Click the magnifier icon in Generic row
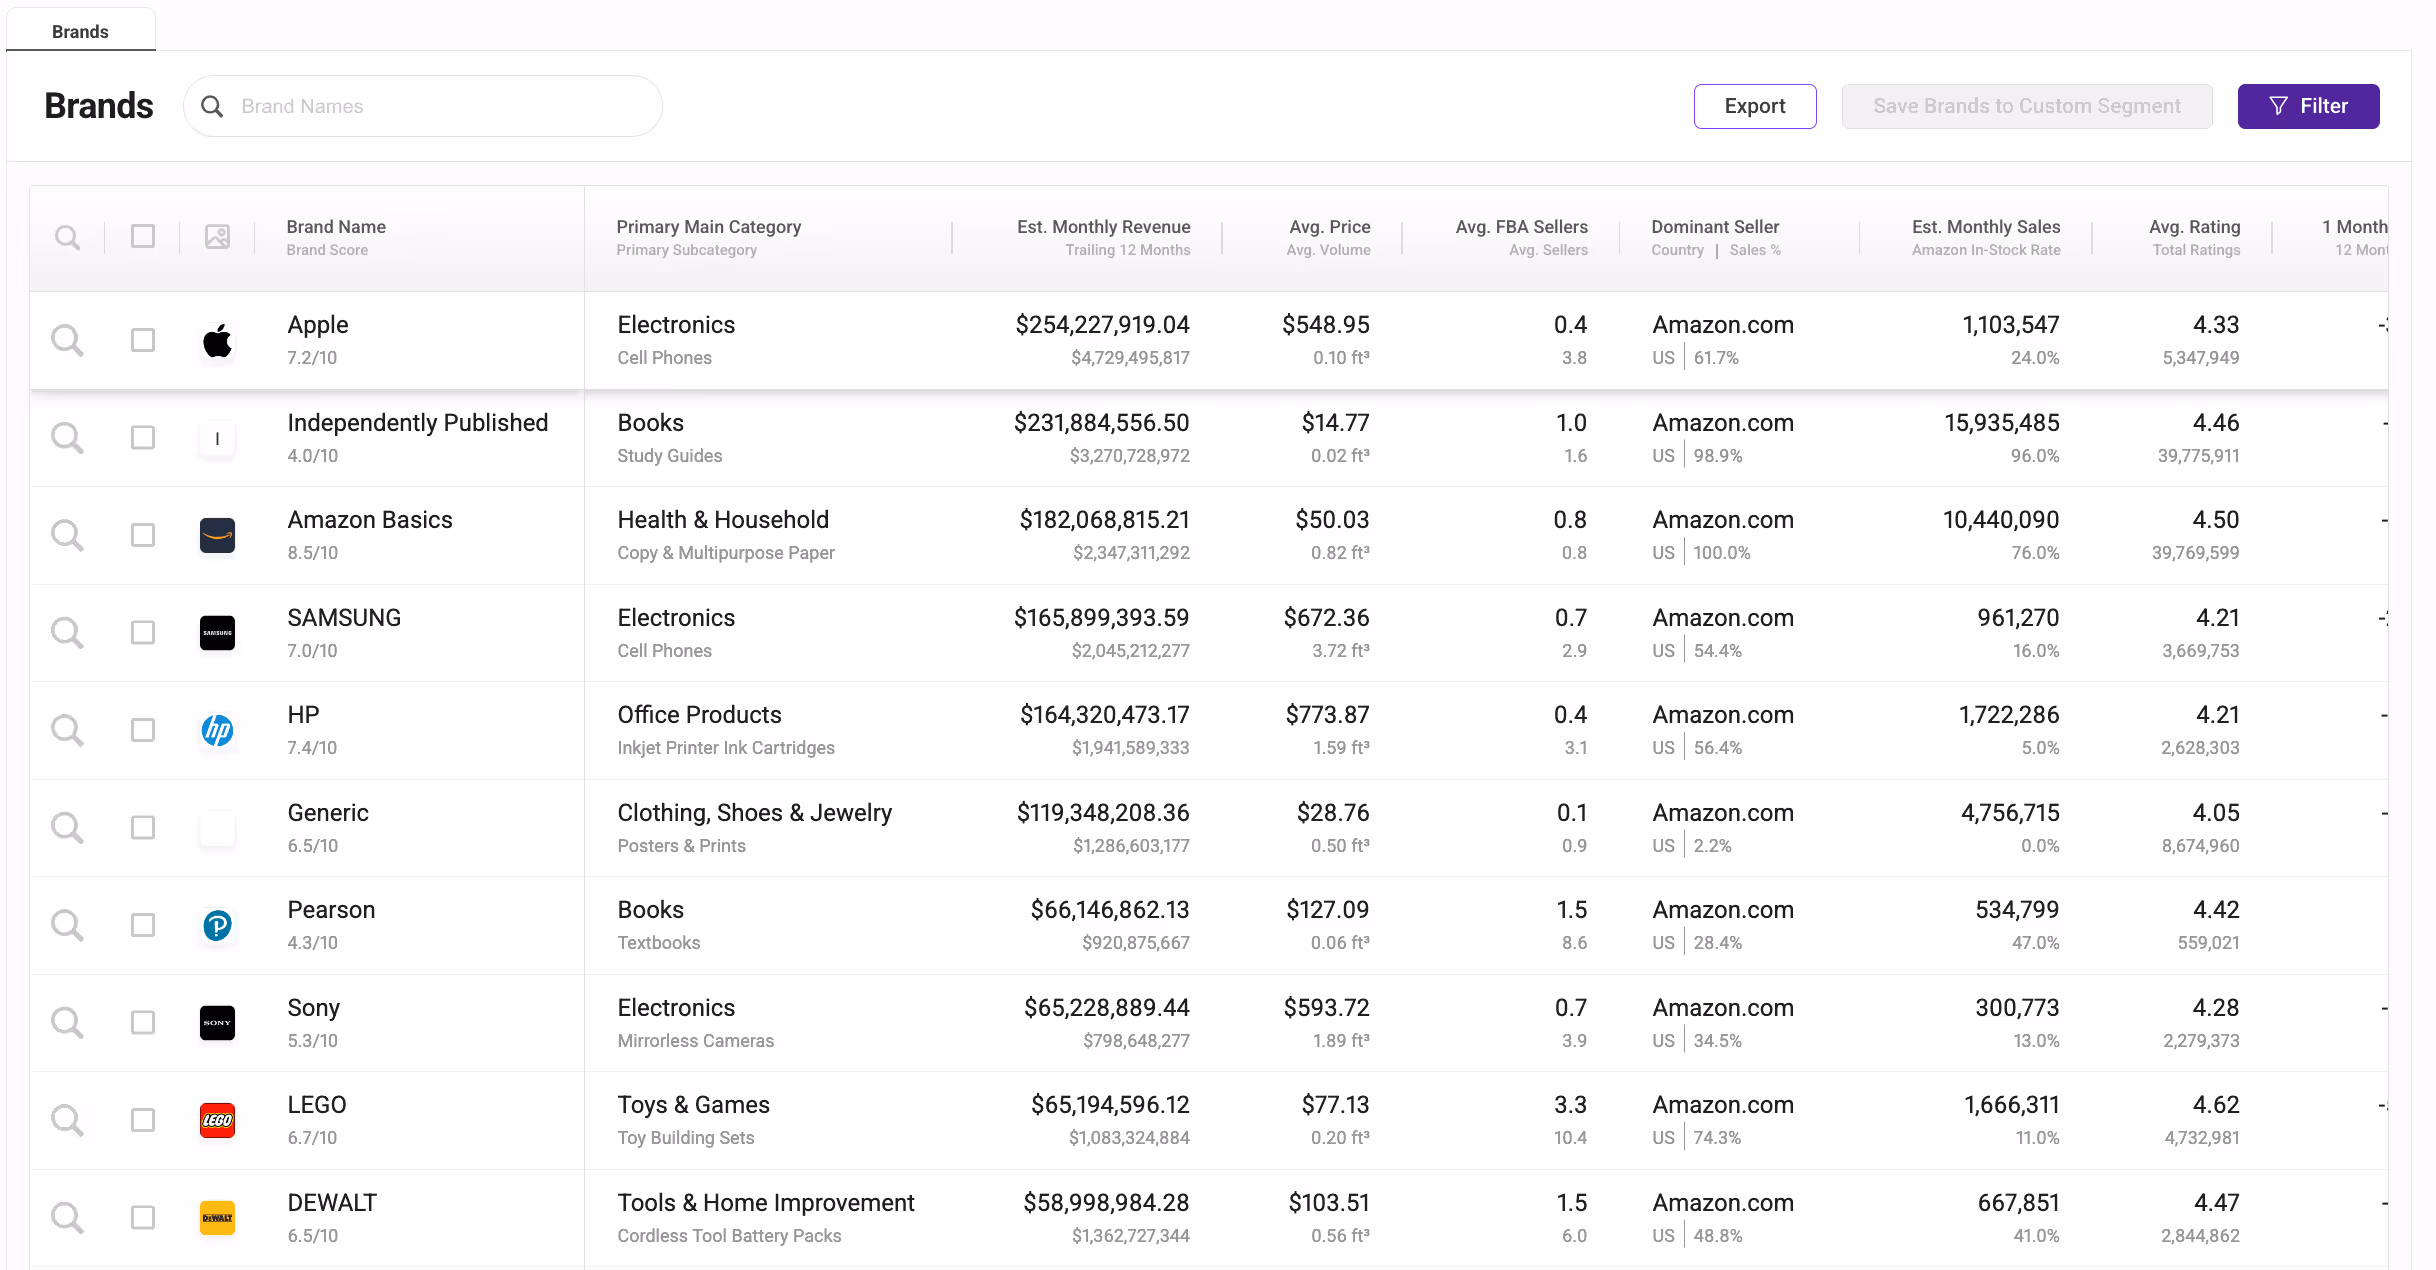Screen dimensions: 2436x1270 [x=67, y=828]
